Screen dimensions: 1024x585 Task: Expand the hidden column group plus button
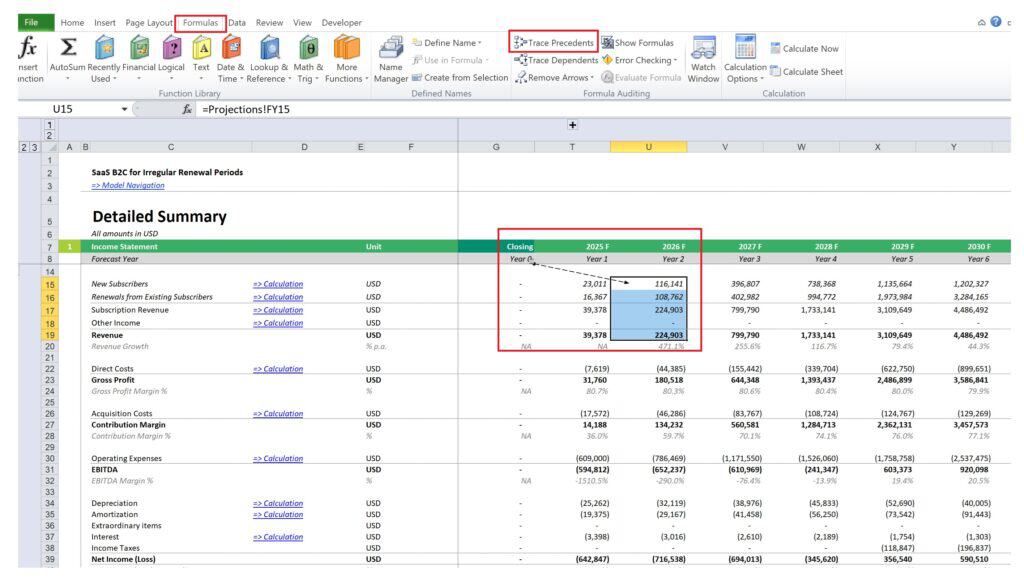[x=572, y=125]
